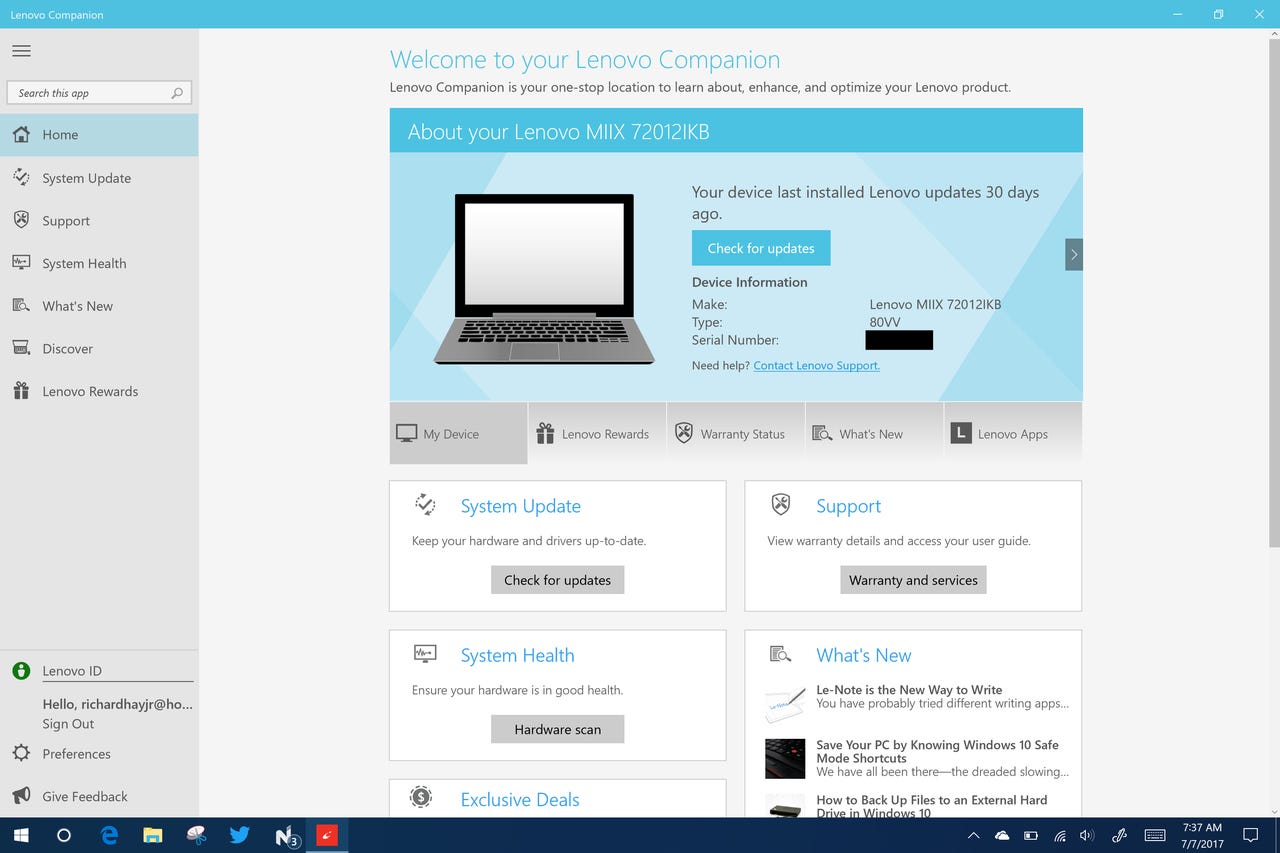Open Twitter from the taskbar
This screenshot has width=1280, height=853.
[x=240, y=835]
